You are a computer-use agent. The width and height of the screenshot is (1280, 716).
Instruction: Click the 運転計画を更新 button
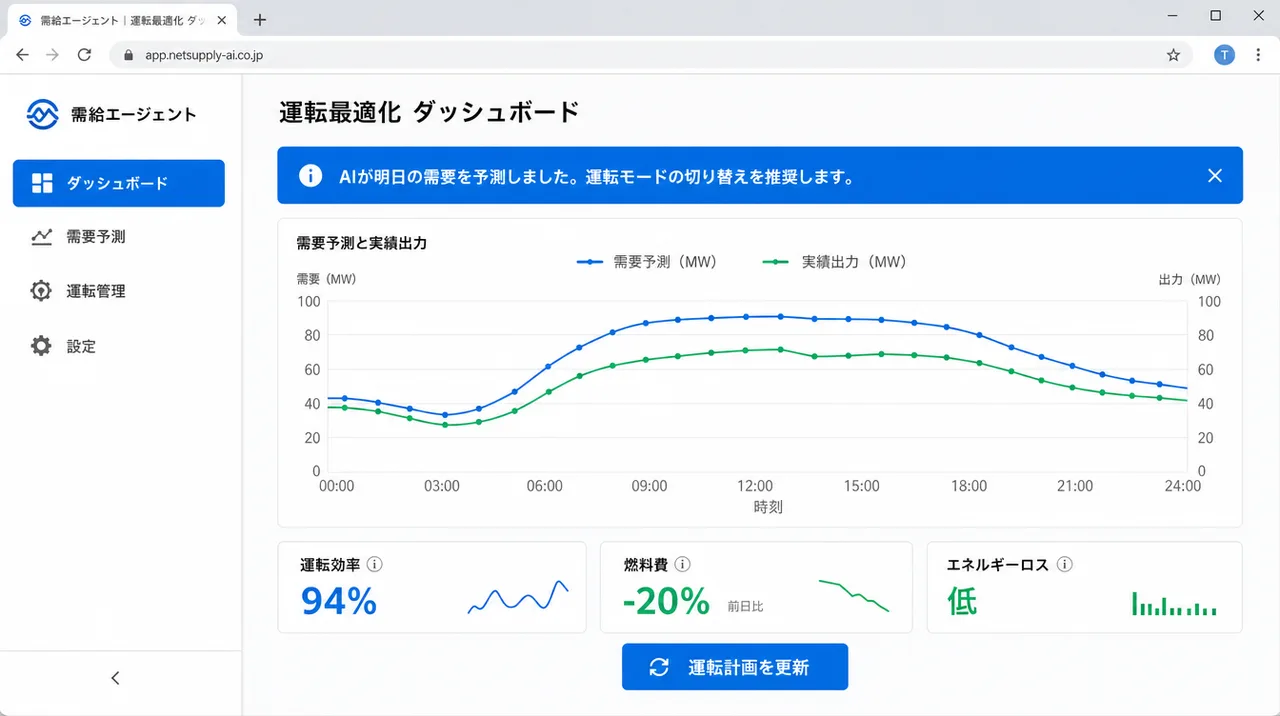(735, 667)
